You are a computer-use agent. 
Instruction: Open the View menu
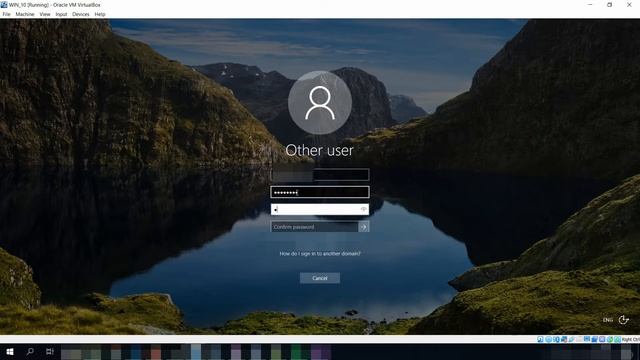tap(45, 14)
